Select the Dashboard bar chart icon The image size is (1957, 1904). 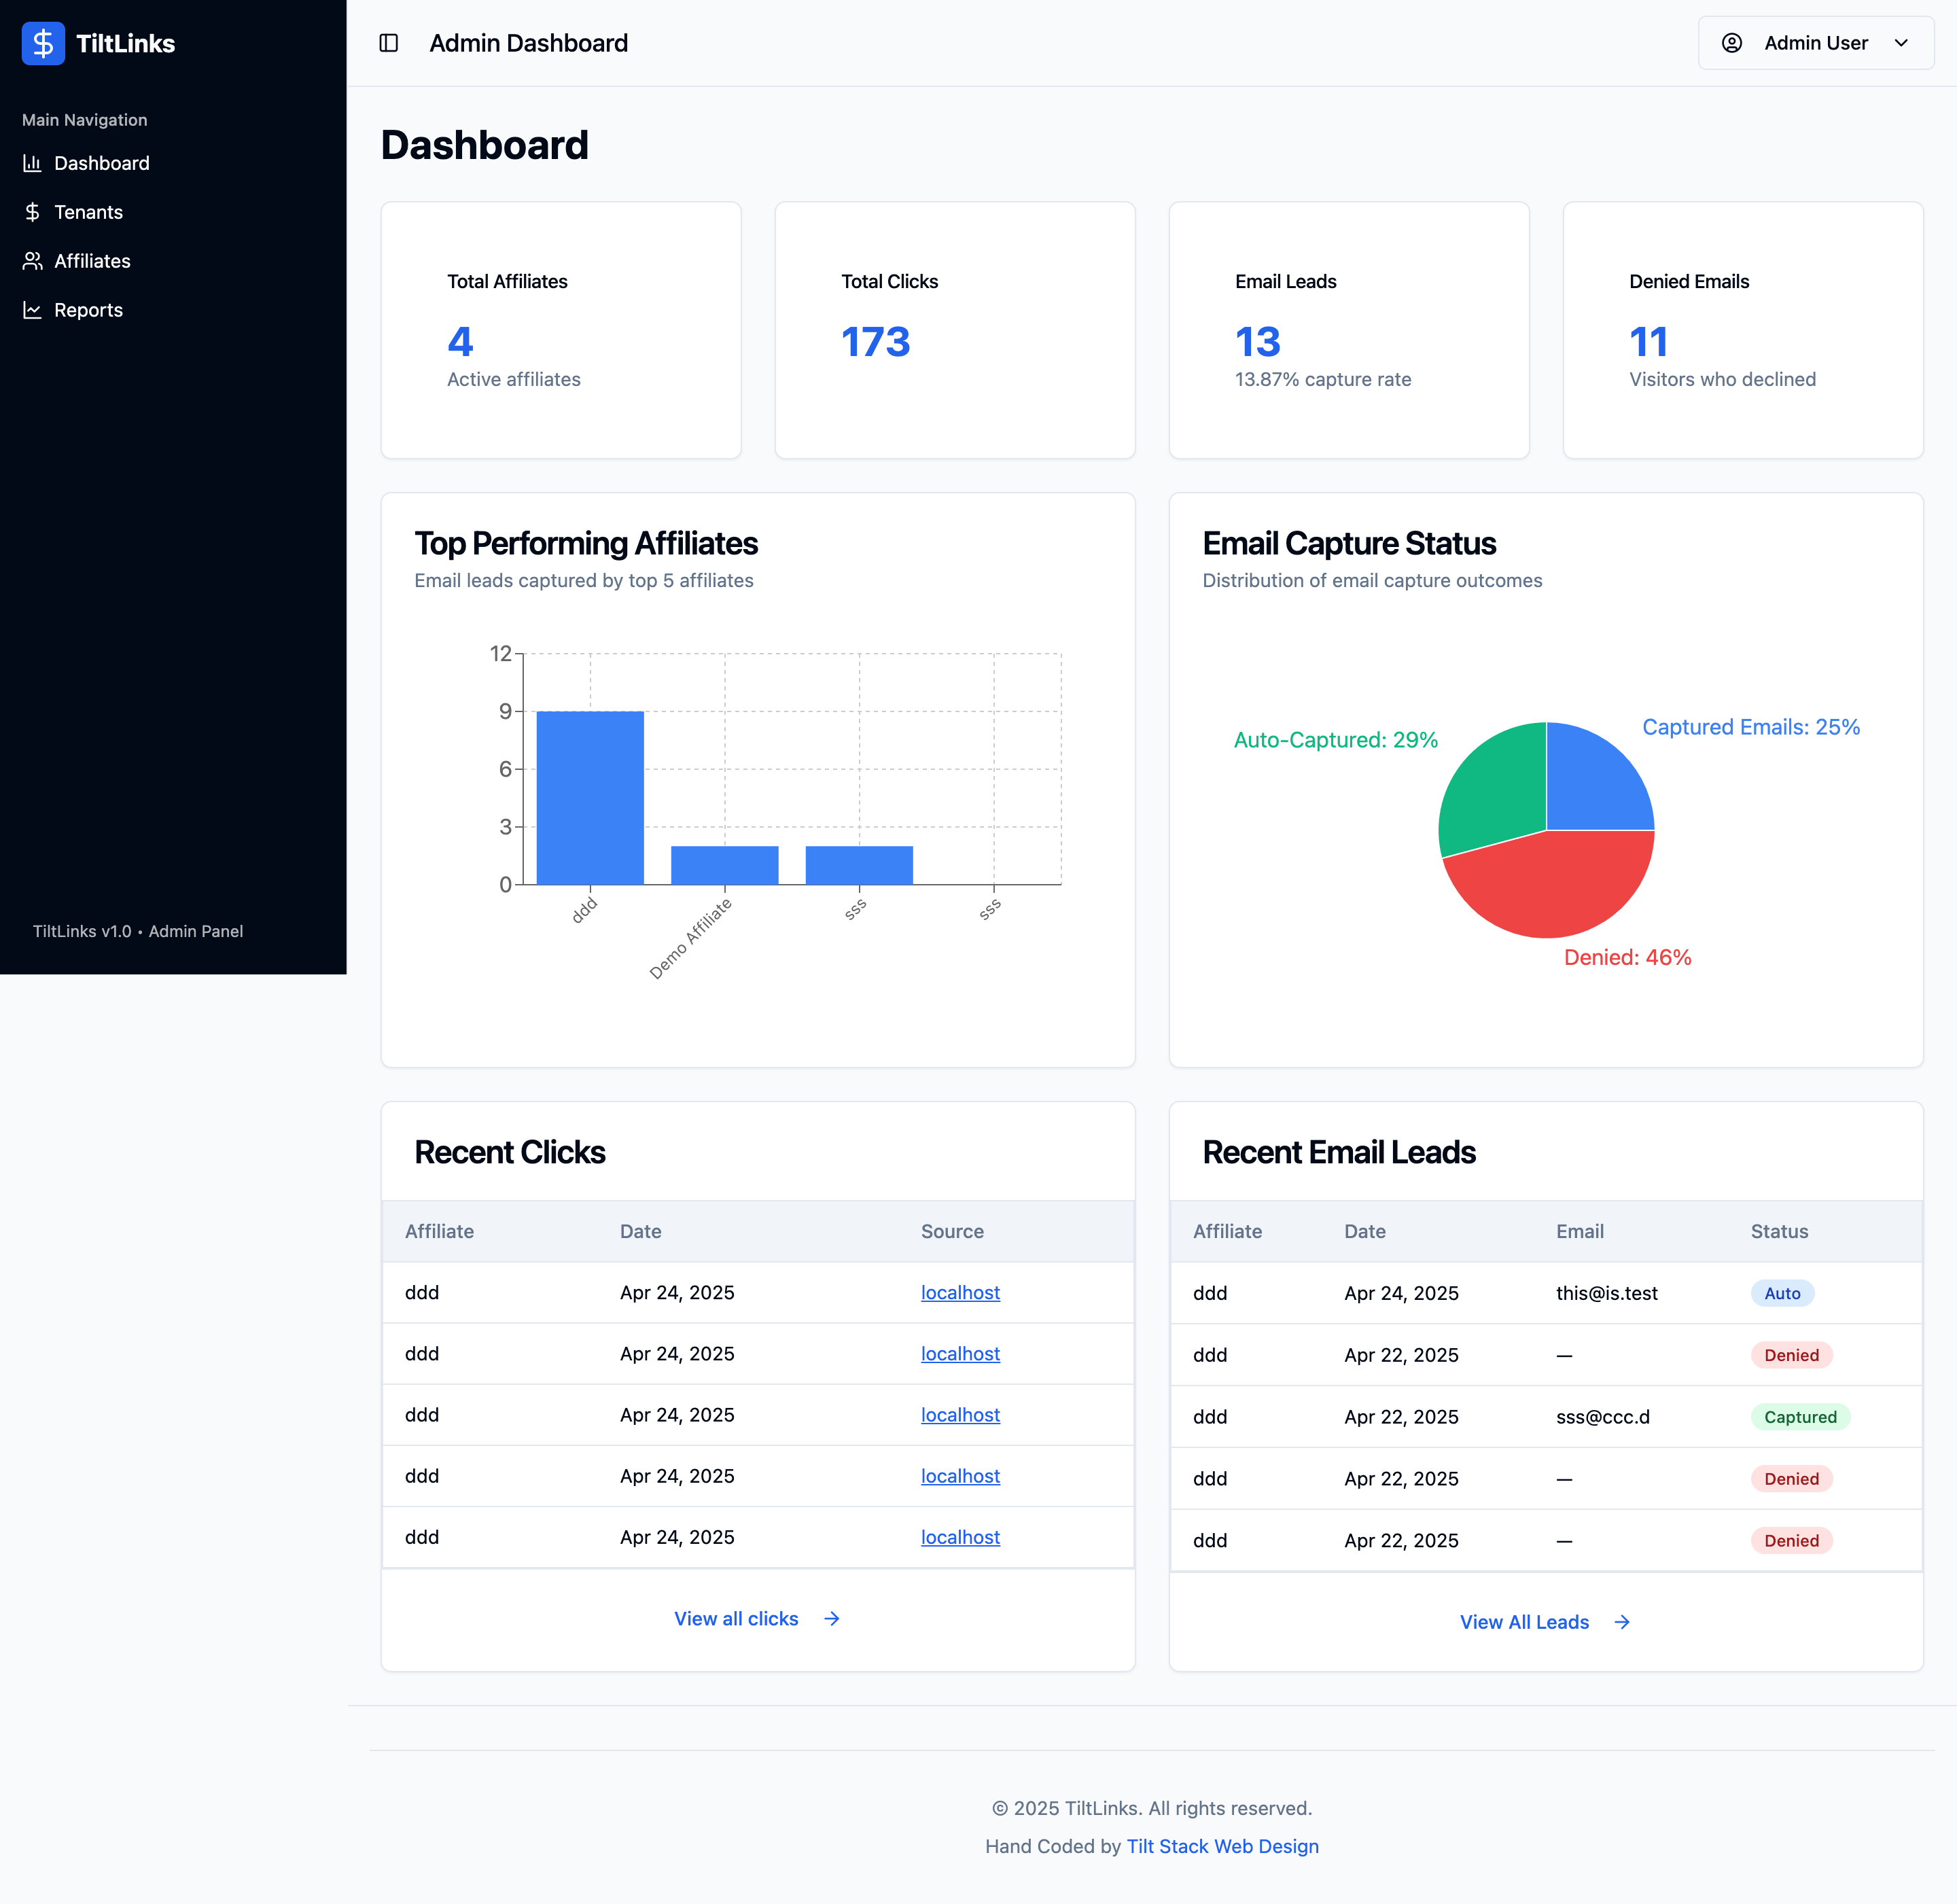[32, 163]
